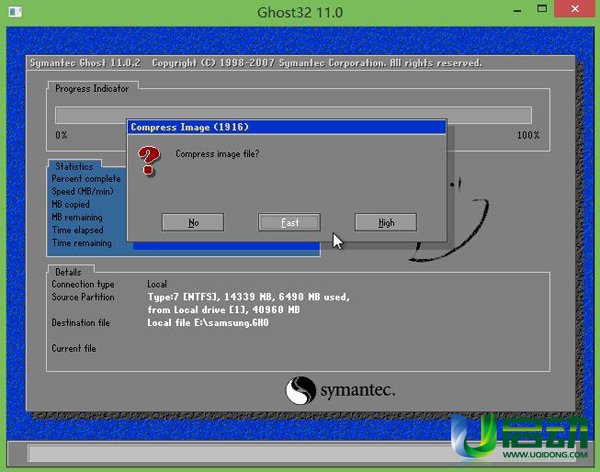Click the Progress Indicator bar
Screen dimensions: 600x472
[x=293, y=115]
